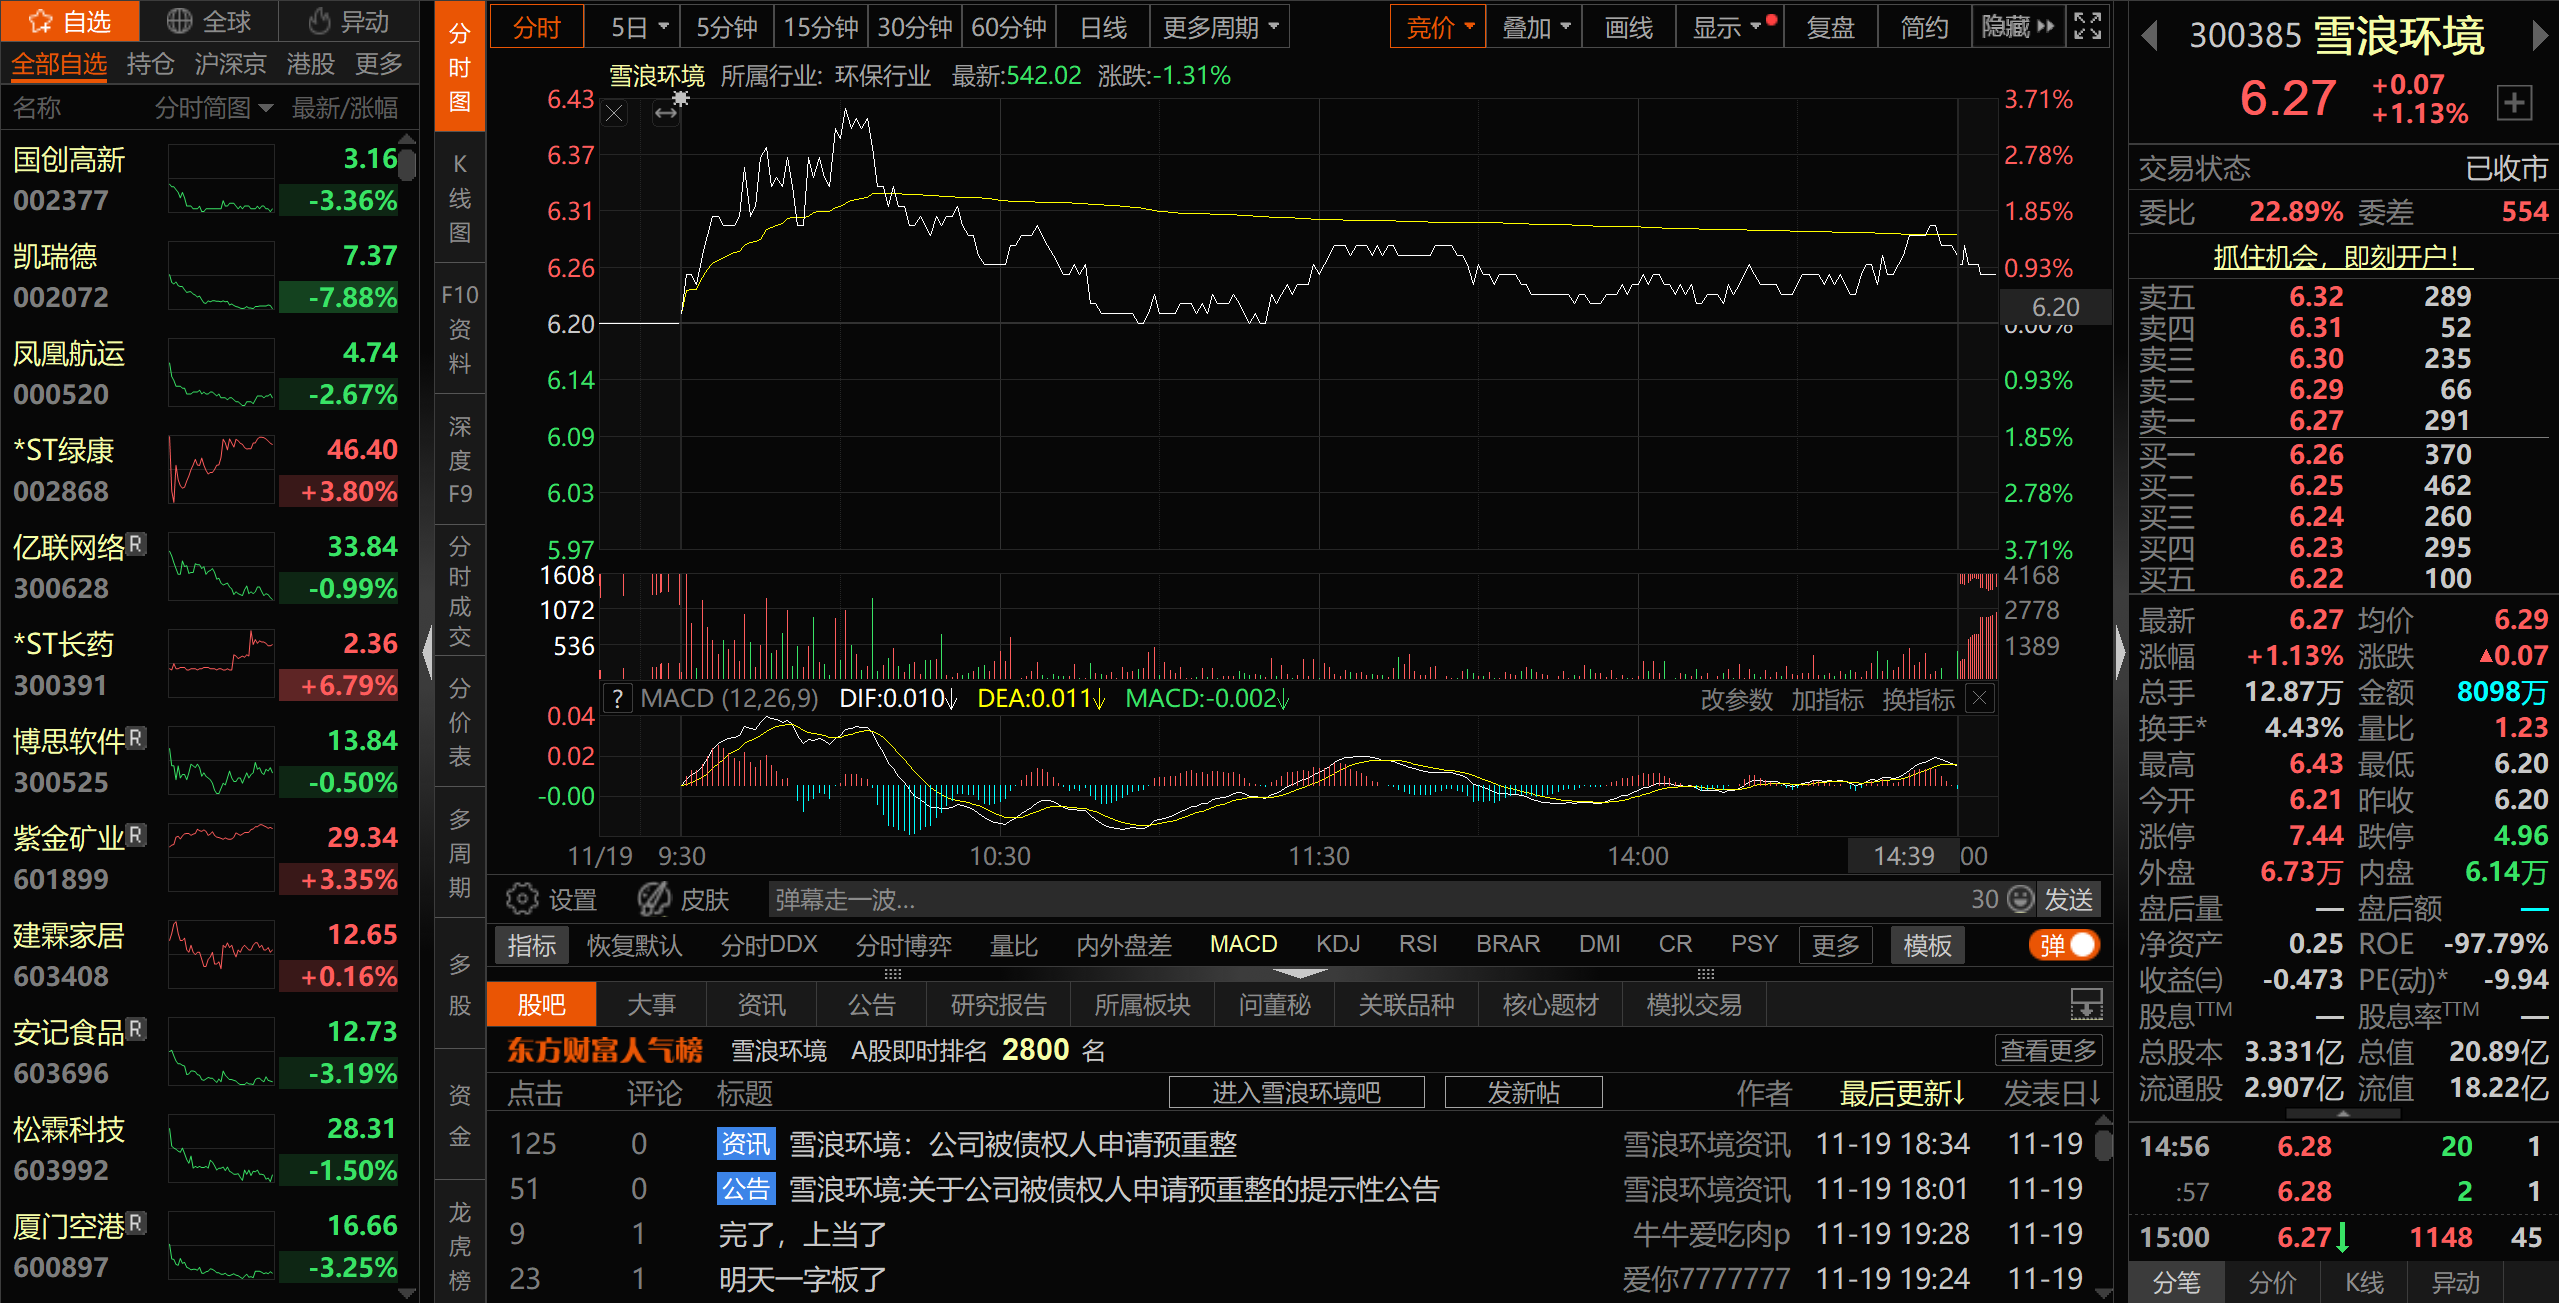The image size is (2559, 1303).
Task: Toggle the 弹 danmaku switch
Action: (x=2064, y=945)
